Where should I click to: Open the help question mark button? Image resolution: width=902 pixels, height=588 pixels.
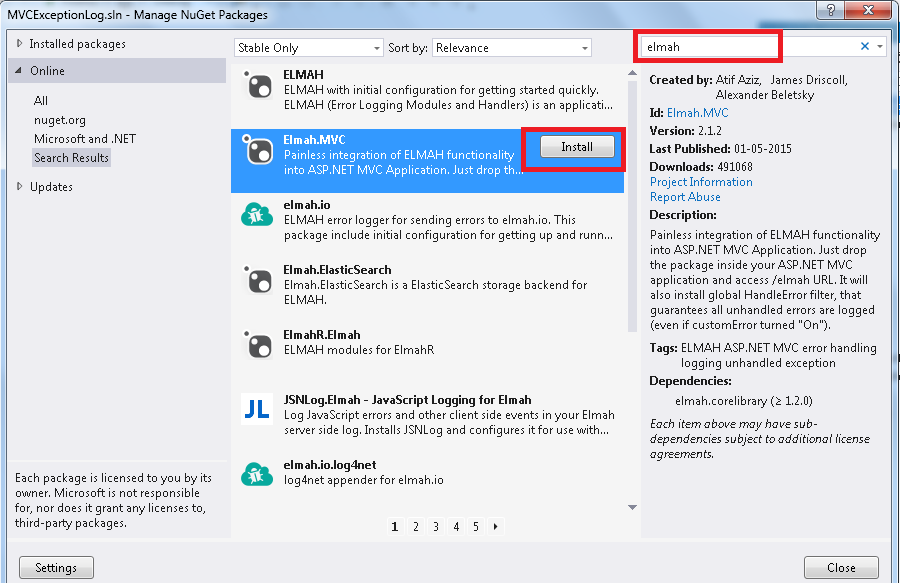831,10
